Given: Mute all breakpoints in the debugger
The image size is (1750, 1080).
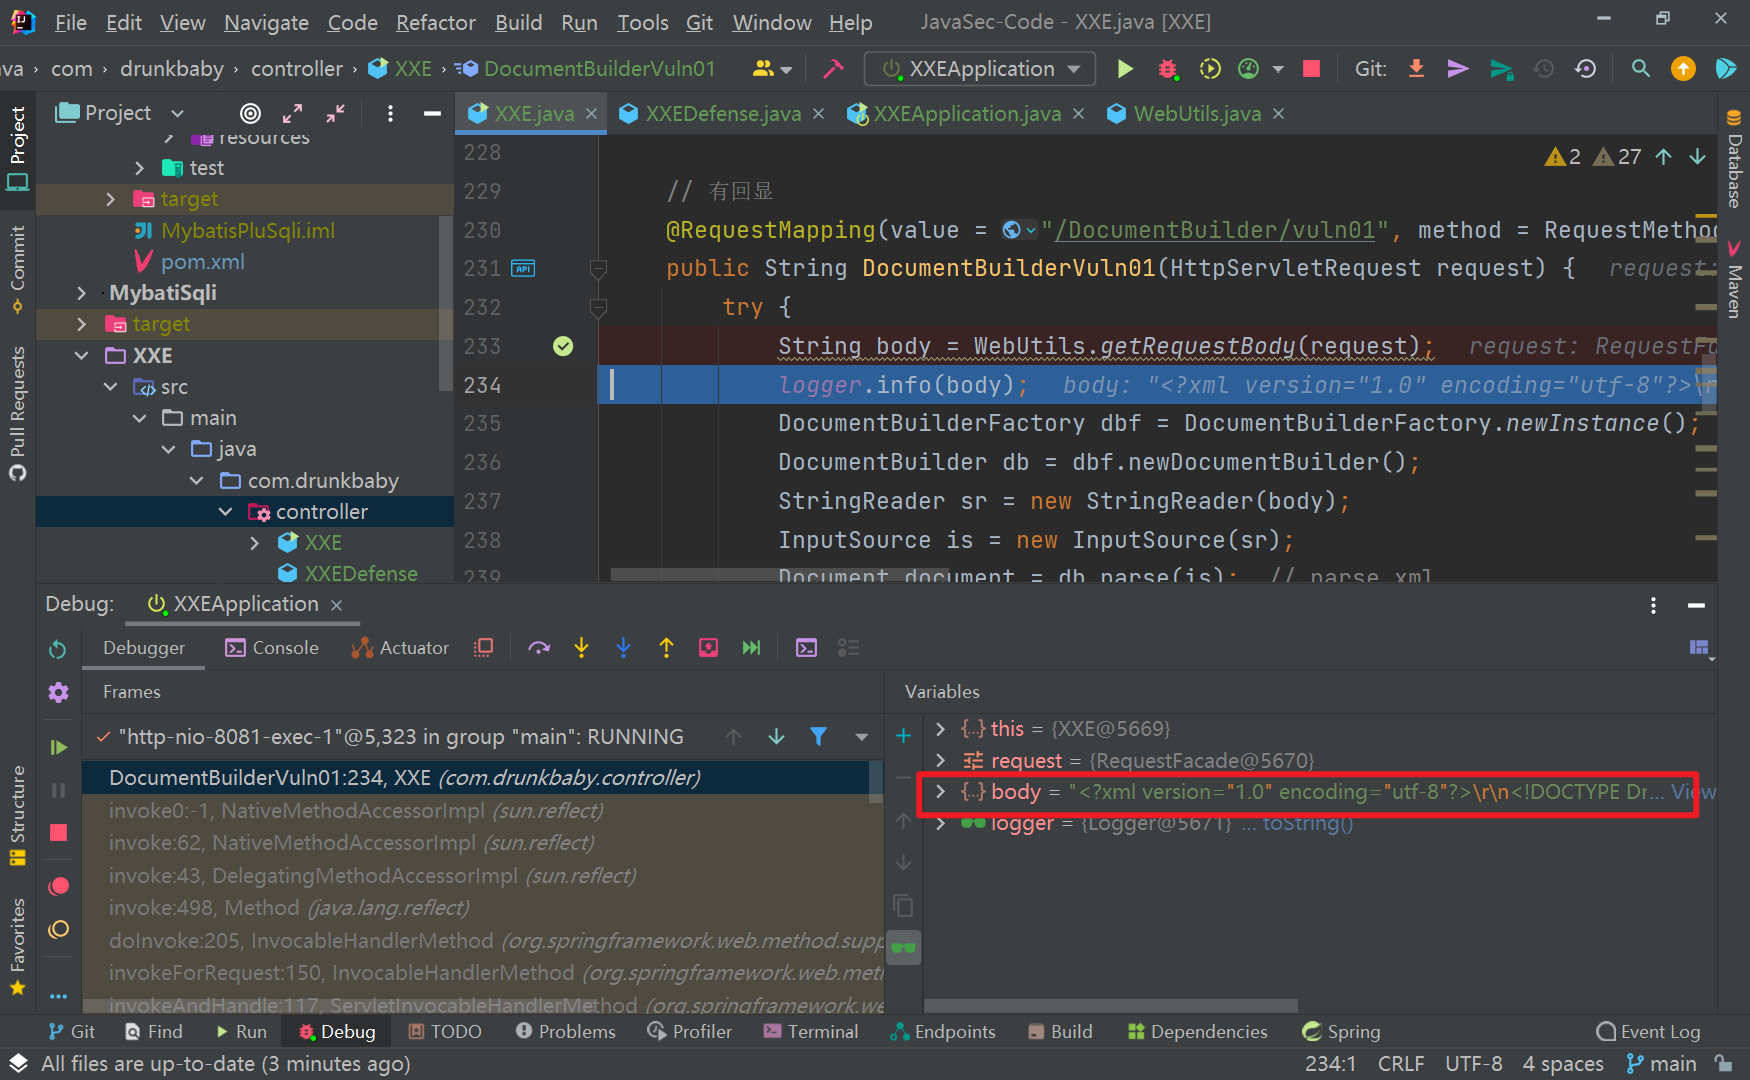Looking at the screenshot, I should [x=58, y=929].
